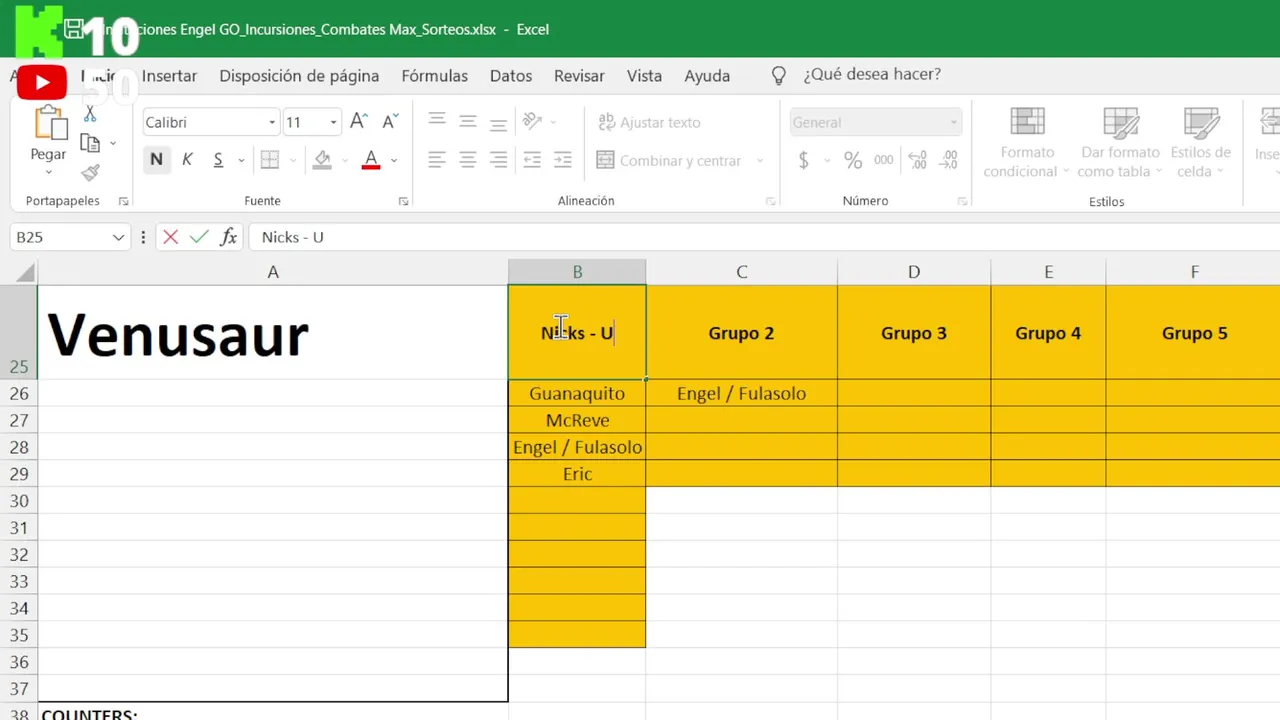
Task: Open the Calibri font name dropdown
Action: pos(271,123)
